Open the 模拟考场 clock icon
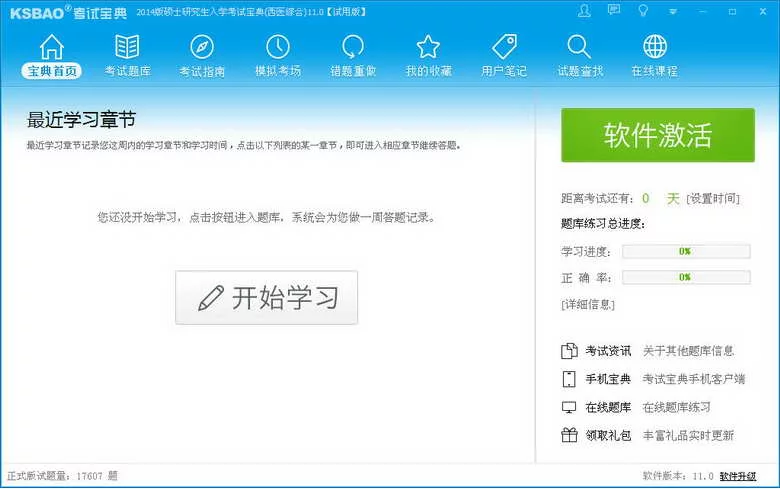The image size is (780, 489). tap(278, 47)
